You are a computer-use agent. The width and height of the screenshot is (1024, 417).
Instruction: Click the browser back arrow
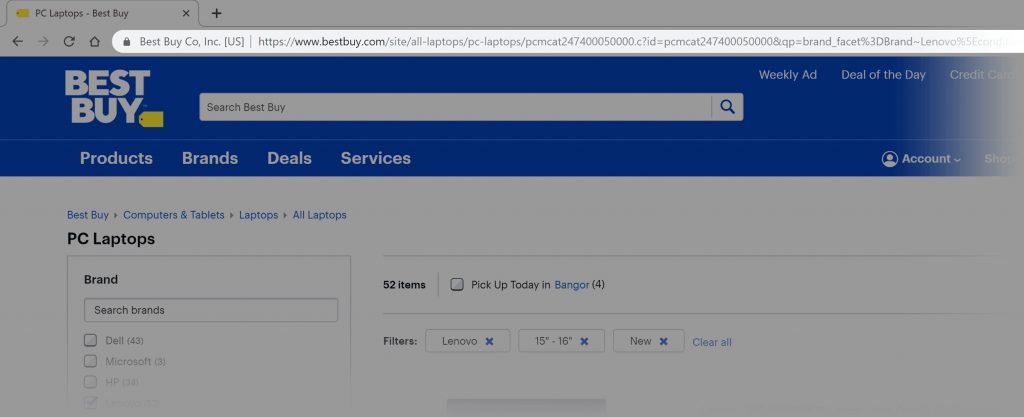click(x=18, y=42)
